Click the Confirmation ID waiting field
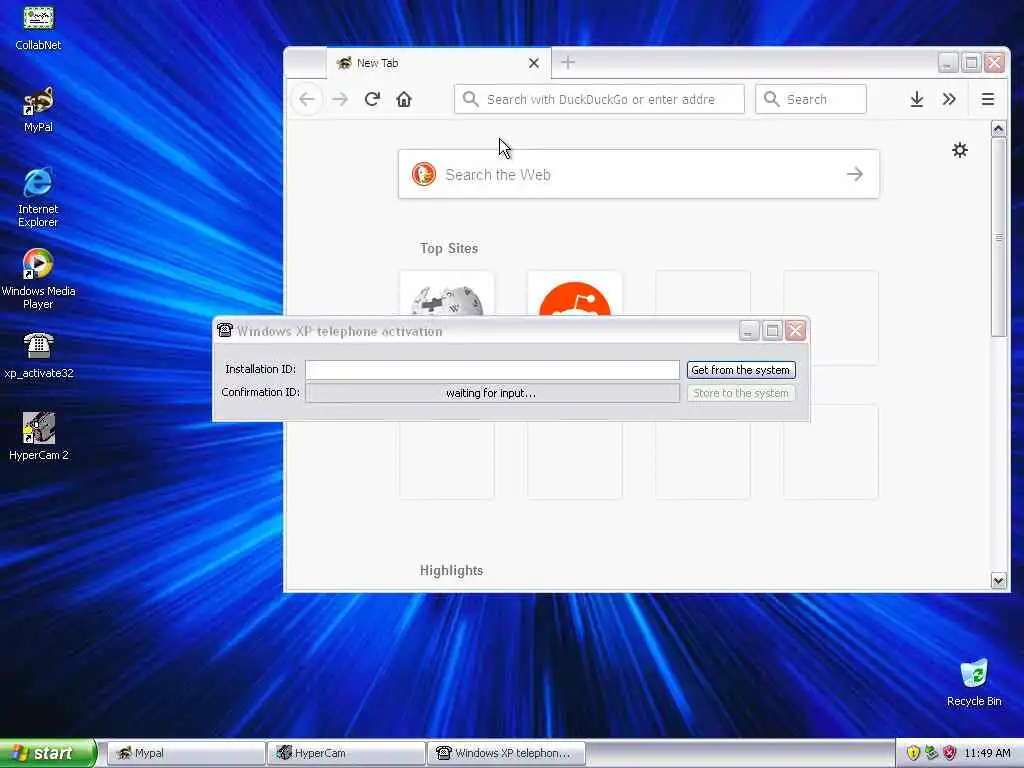 click(492, 393)
